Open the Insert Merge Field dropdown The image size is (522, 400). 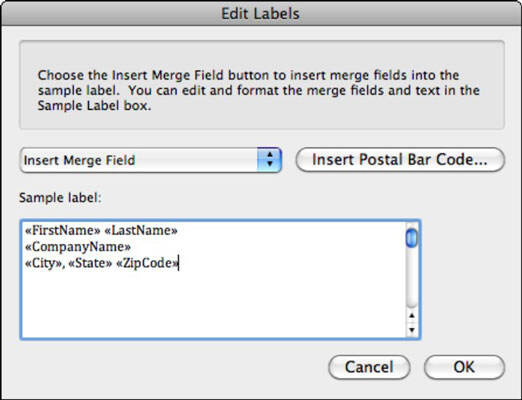[151, 160]
